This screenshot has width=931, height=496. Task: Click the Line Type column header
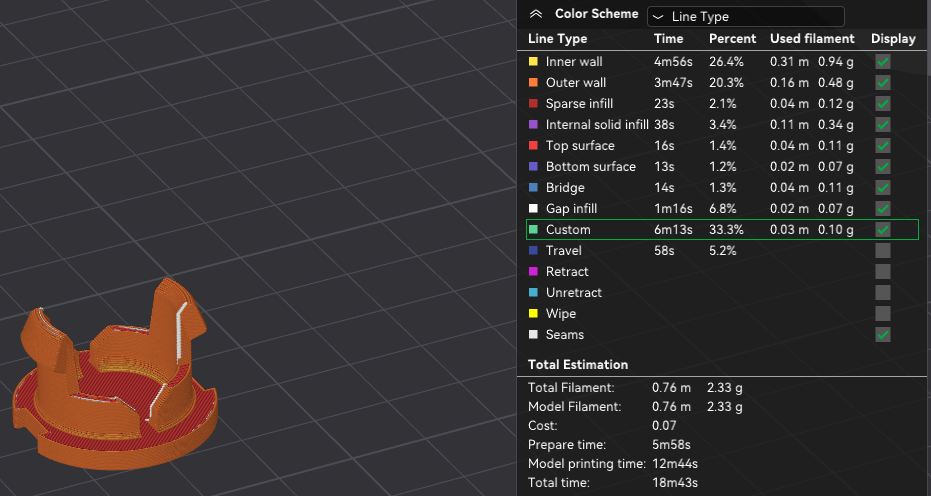tap(558, 39)
